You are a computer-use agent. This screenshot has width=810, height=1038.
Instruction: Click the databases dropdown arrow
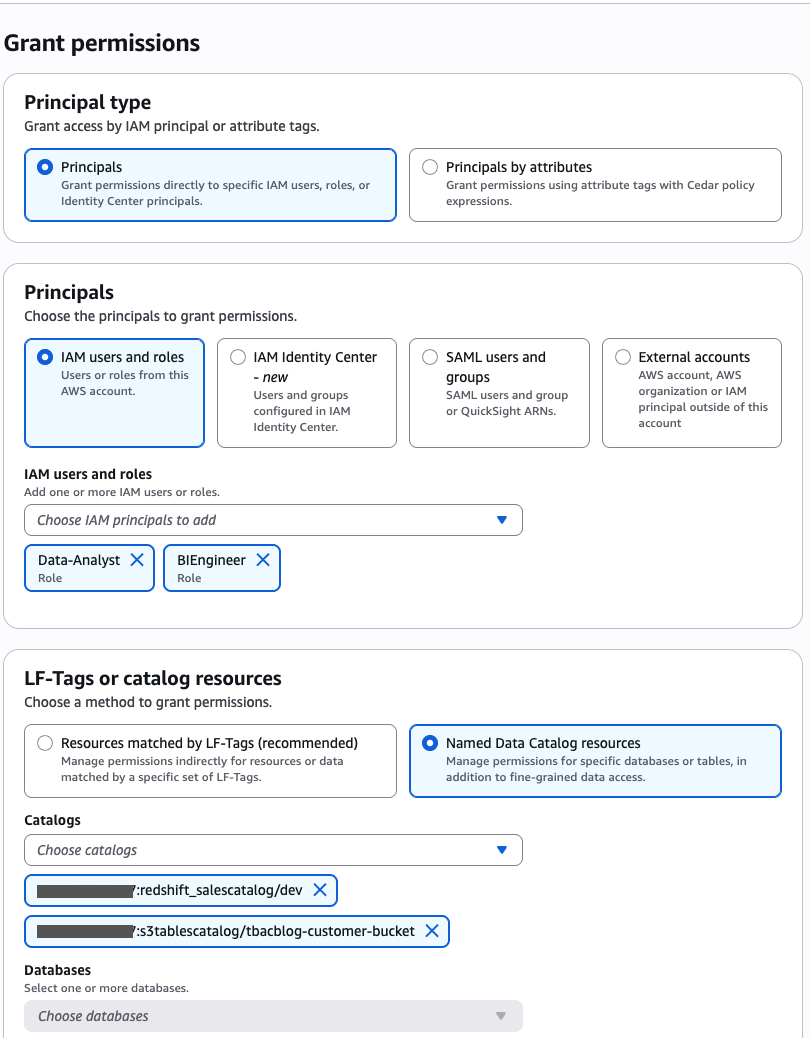(502, 1016)
